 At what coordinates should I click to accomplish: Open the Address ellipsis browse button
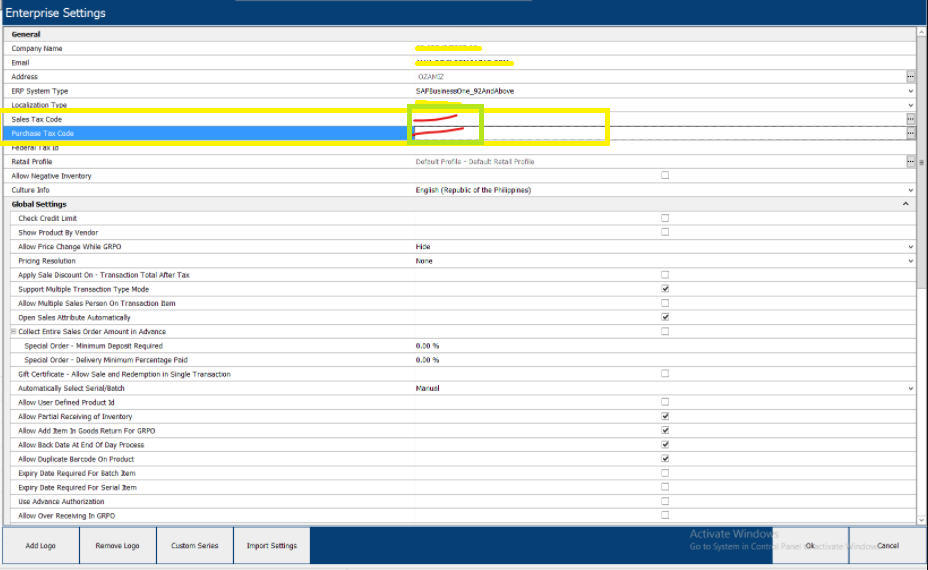(910, 76)
